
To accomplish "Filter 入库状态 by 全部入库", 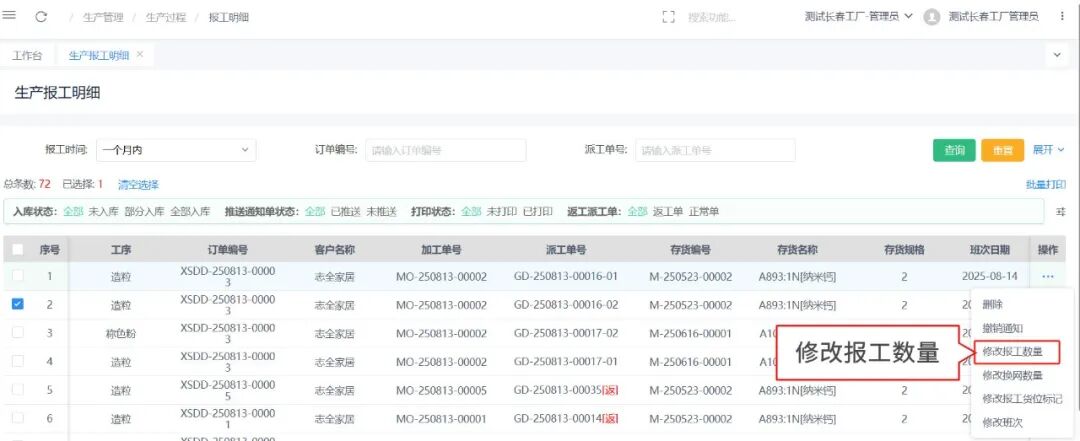I will click(190, 212).
